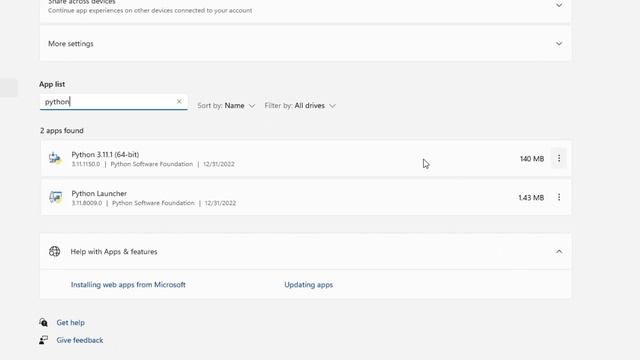Click the Python Launcher app icon
The width and height of the screenshot is (640, 360).
[x=56, y=198]
